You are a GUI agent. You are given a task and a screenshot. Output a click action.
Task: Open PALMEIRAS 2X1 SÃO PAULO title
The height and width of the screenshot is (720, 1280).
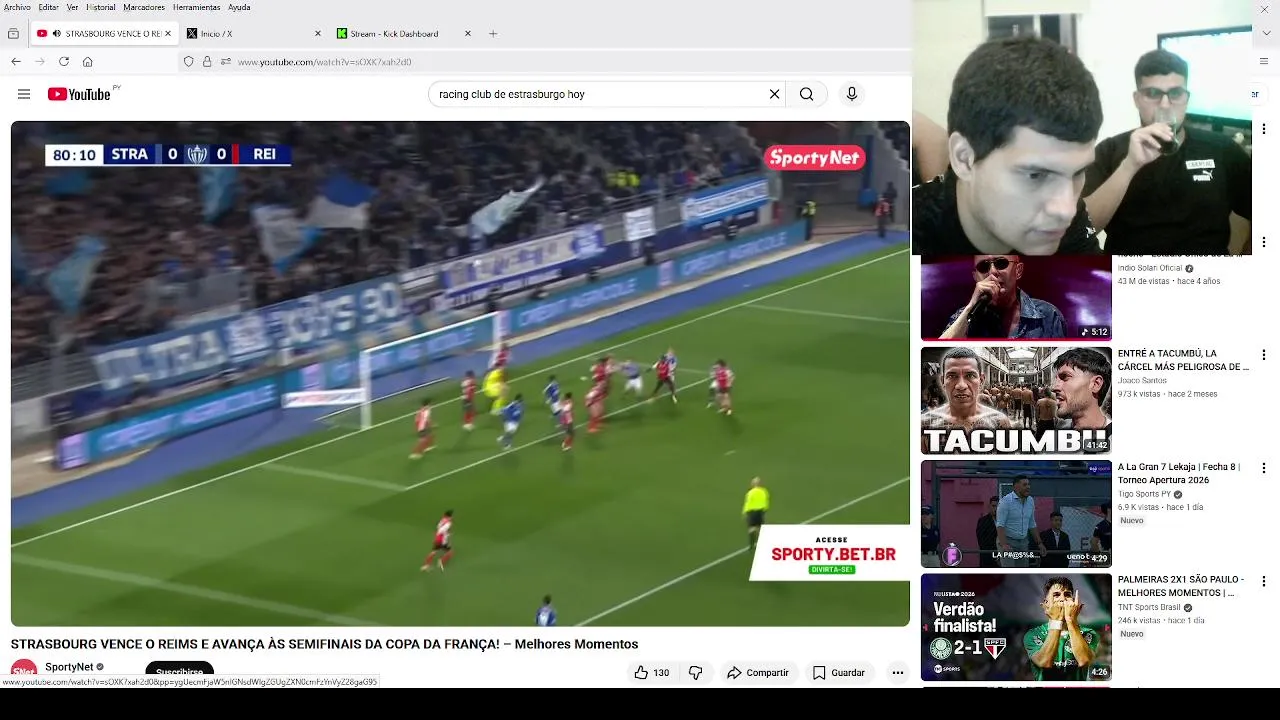pyautogui.click(x=1181, y=586)
